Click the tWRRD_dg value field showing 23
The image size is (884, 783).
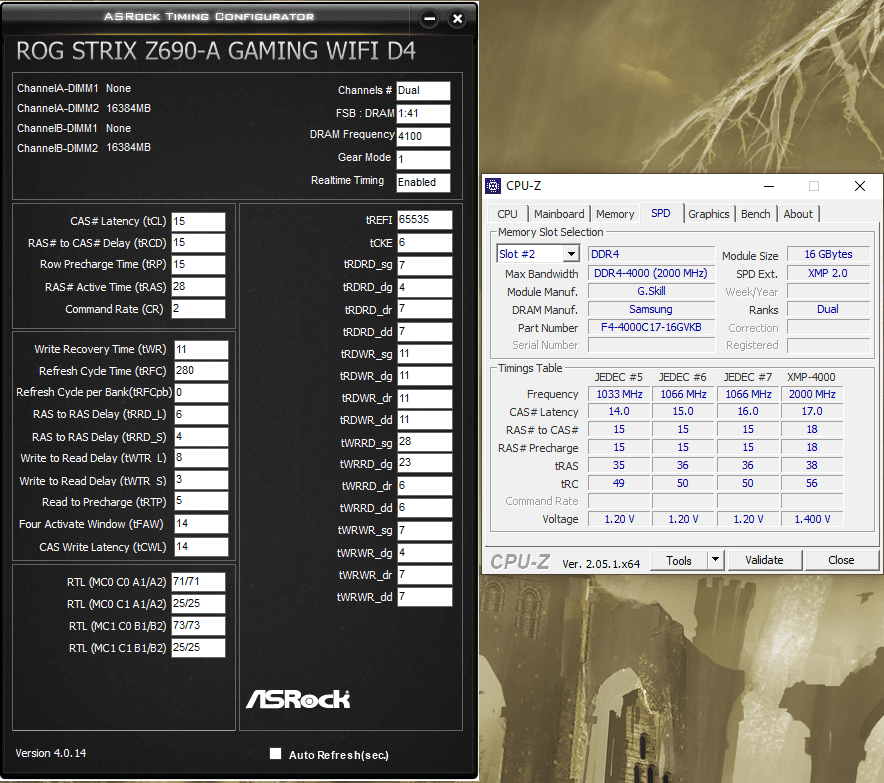pos(425,463)
